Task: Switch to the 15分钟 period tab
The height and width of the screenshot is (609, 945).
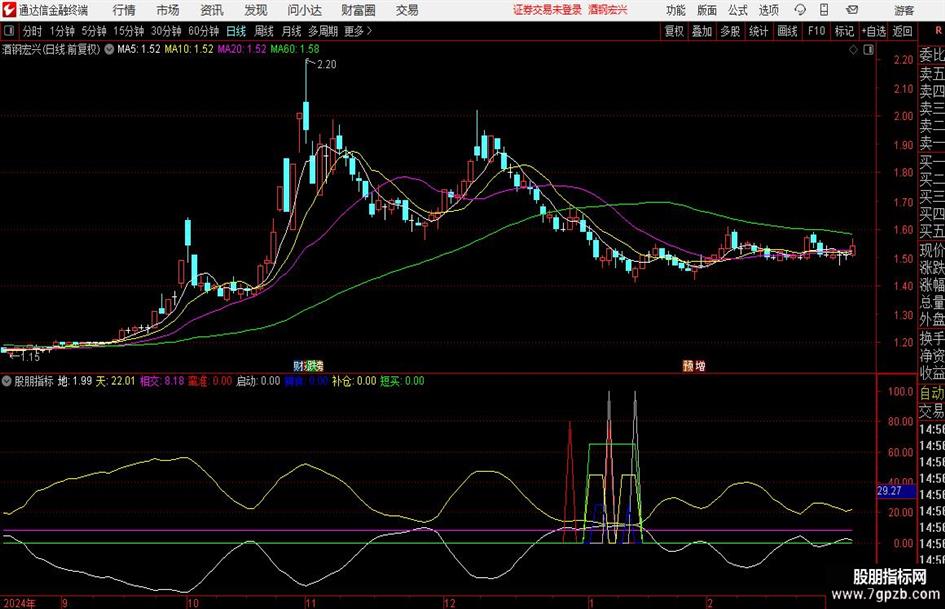Action: 129,31
